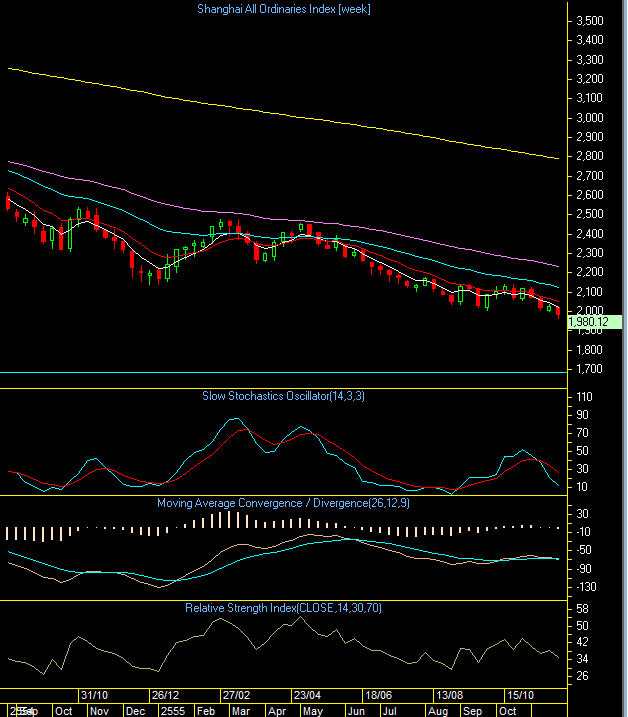628x717 pixels.
Task: Click the Slow Stochastics Oscillator panel title
Action: [283, 396]
